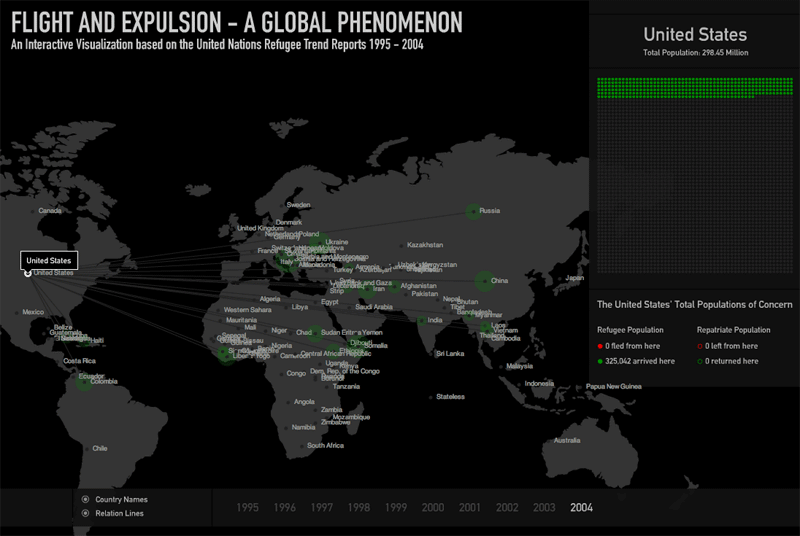
Task: Select year 2002 on the timeline
Action: point(507,507)
